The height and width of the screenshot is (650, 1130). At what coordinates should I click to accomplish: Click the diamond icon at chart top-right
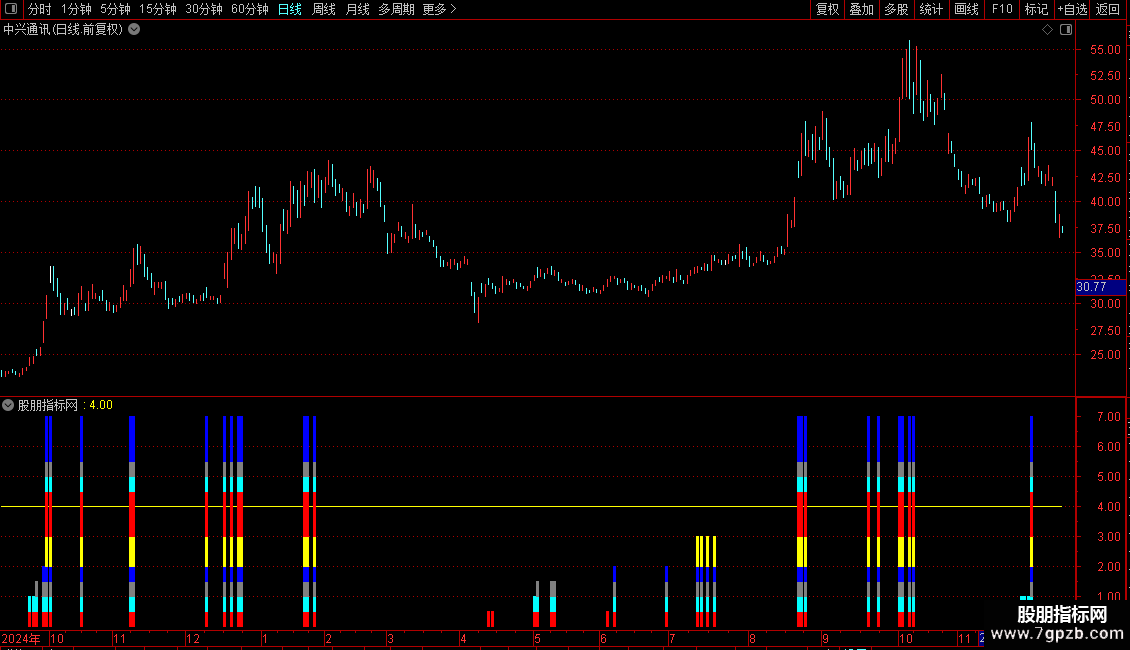(1048, 30)
